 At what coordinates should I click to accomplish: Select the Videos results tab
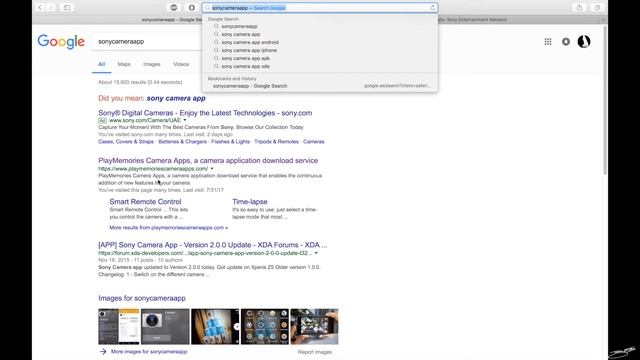point(181,64)
